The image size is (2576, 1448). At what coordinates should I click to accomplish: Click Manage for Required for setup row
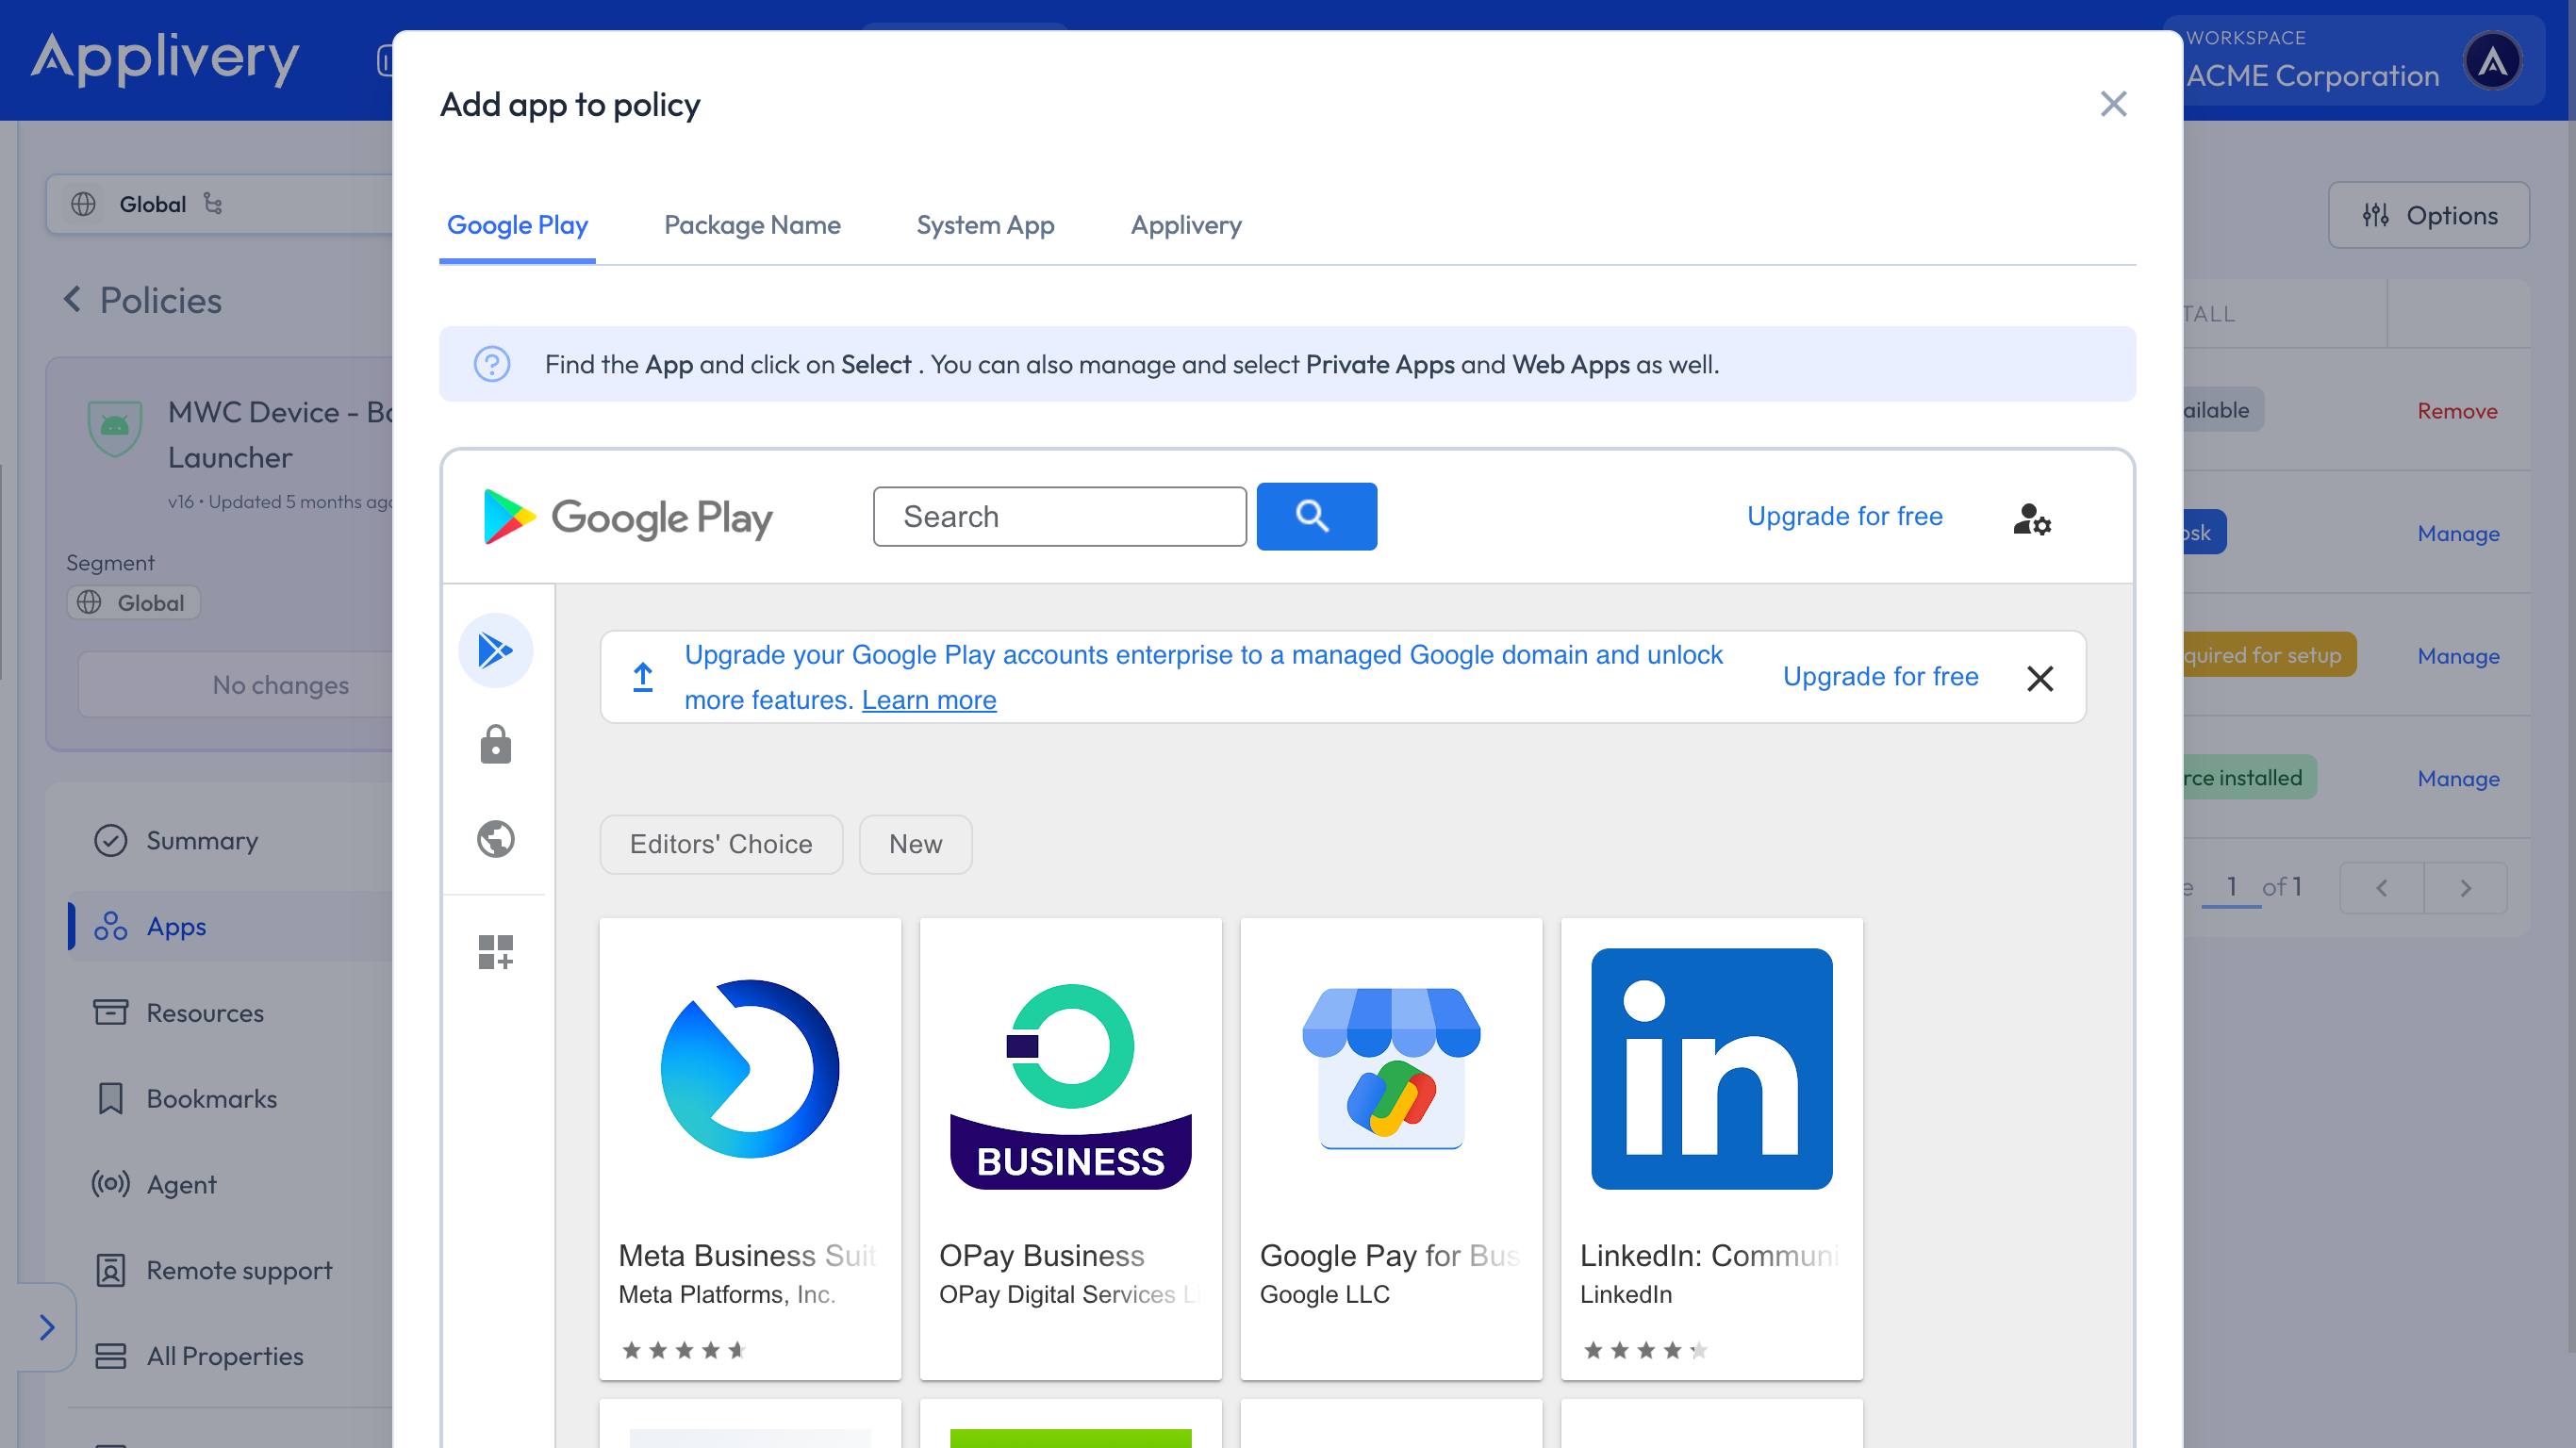[x=2457, y=656]
